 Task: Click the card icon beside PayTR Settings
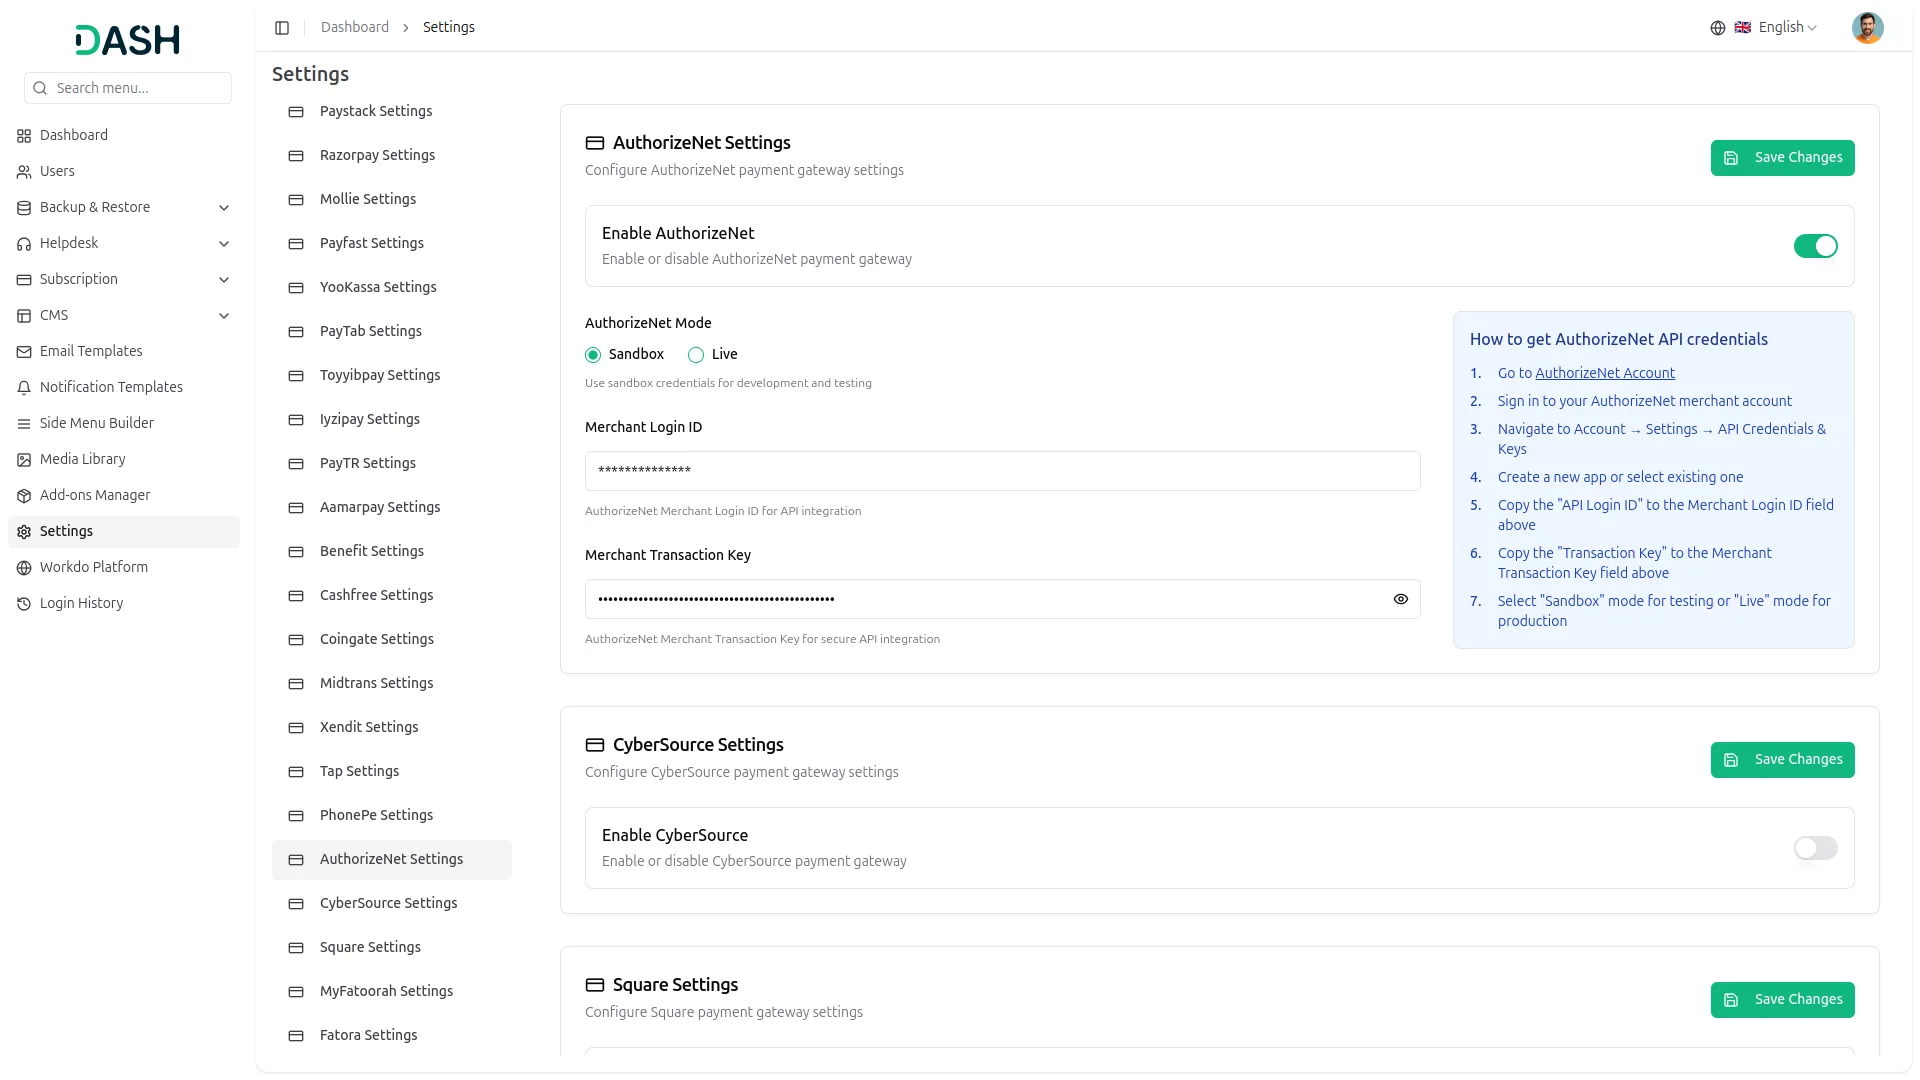(x=296, y=464)
